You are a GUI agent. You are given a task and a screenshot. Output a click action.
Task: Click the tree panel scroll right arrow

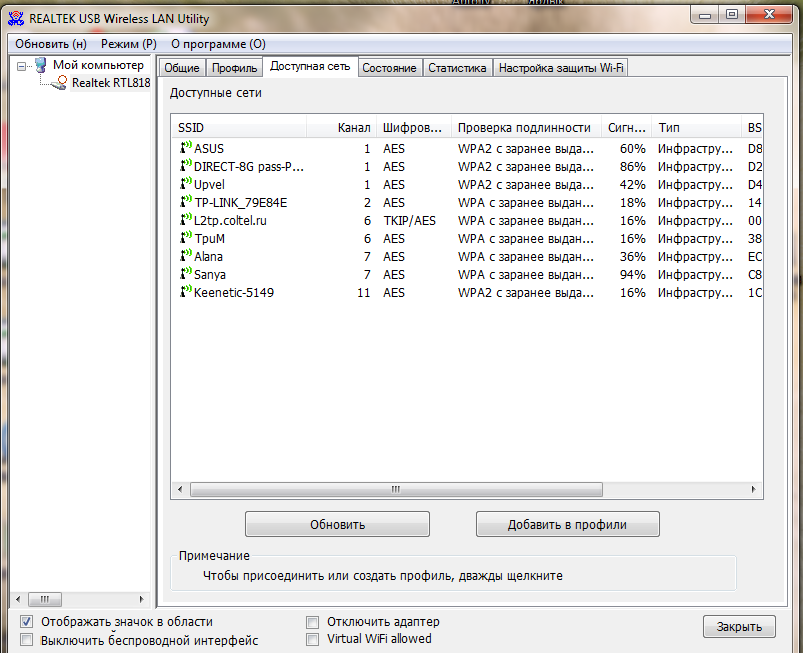point(141,599)
